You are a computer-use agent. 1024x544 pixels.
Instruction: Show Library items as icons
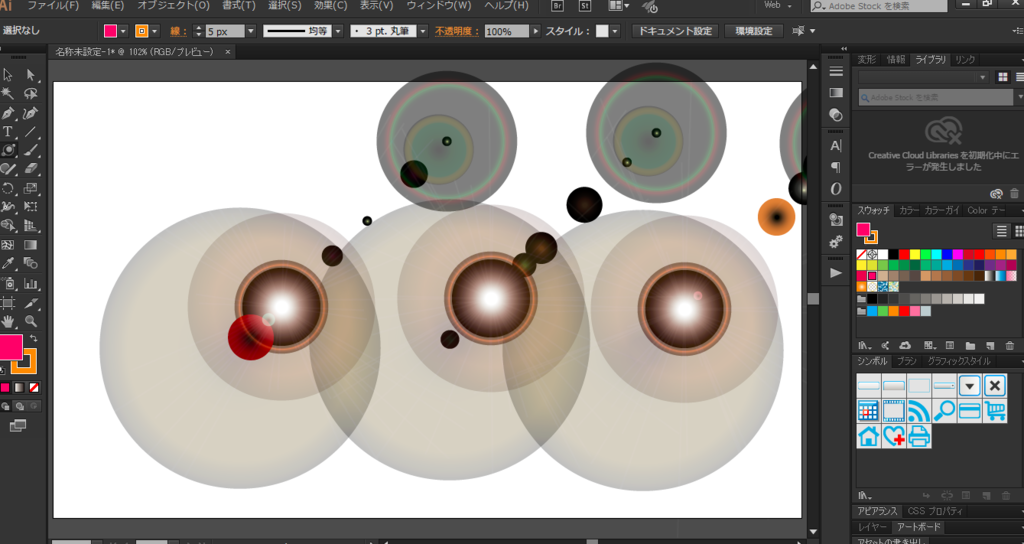(1002, 77)
